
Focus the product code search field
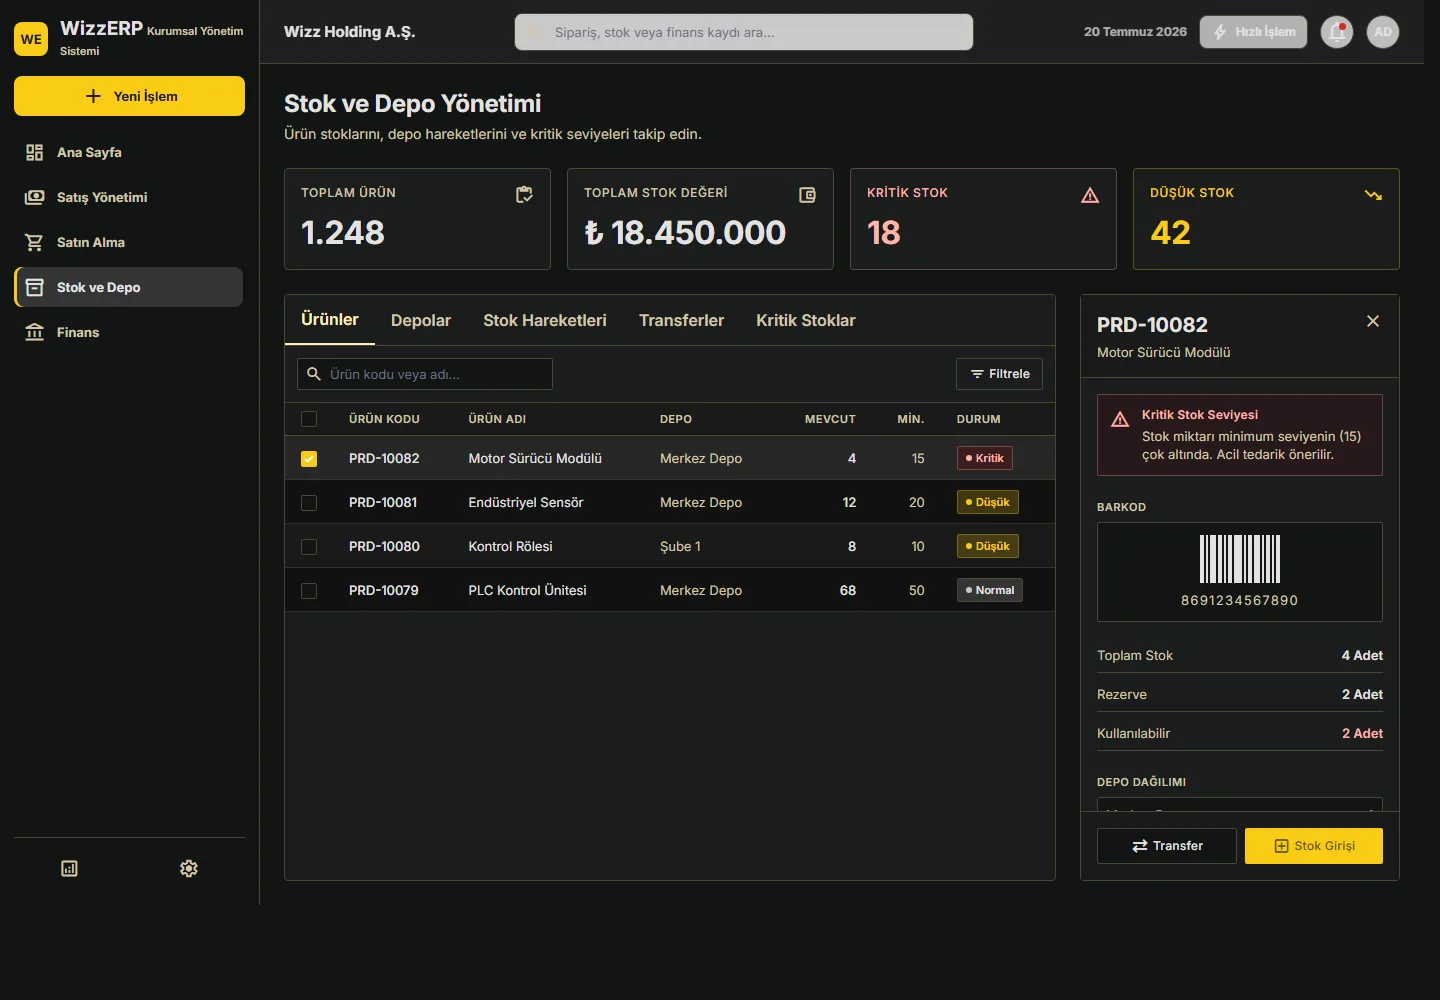(x=425, y=374)
